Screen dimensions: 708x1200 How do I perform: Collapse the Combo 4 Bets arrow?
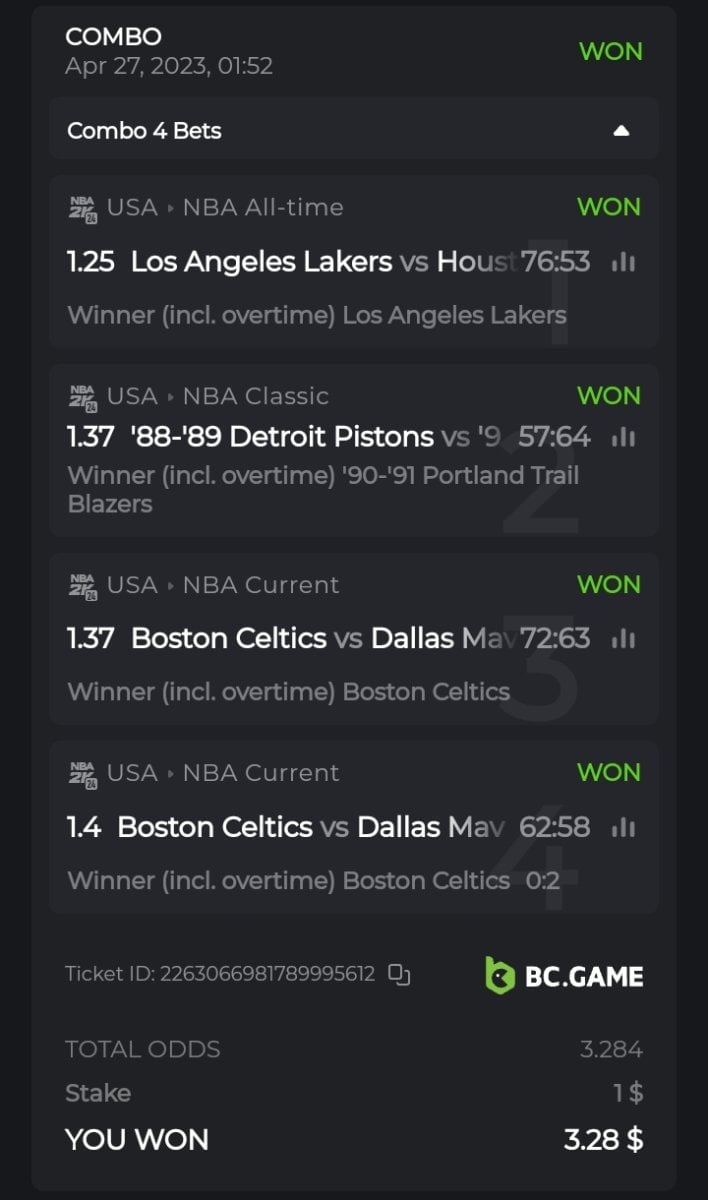pyautogui.click(x=621, y=131)
